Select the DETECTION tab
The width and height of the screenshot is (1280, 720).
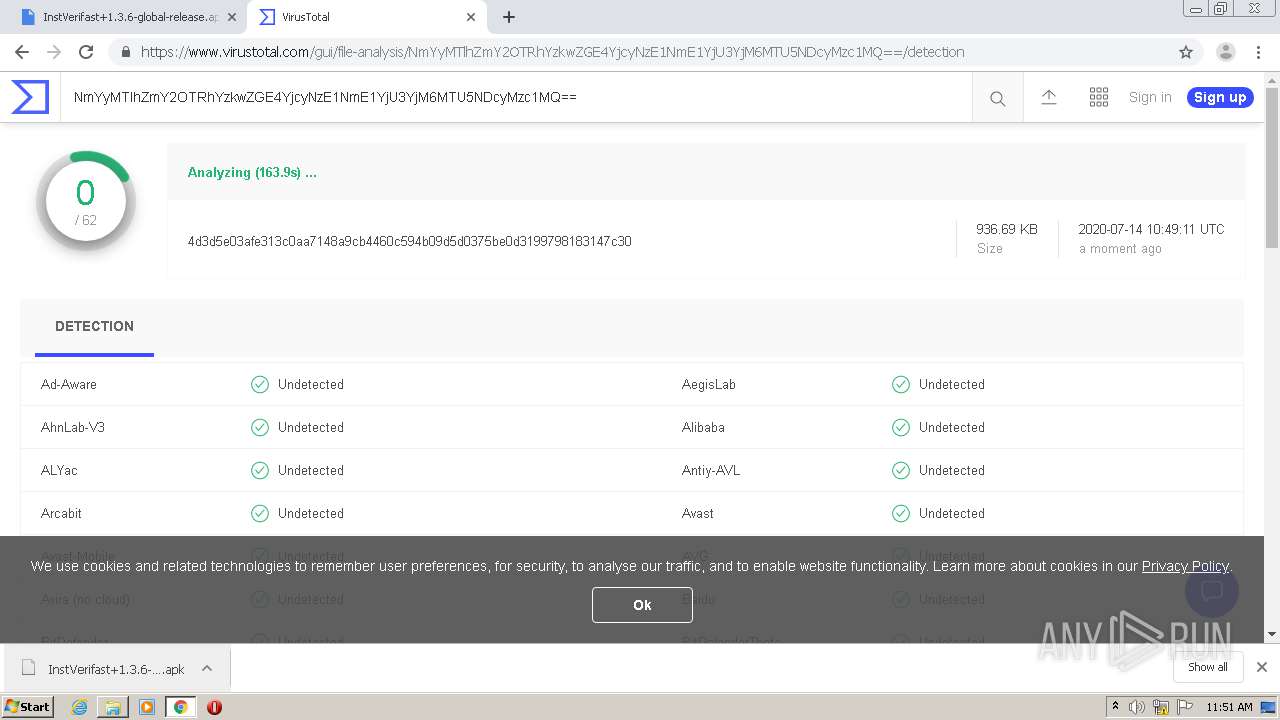94,326
